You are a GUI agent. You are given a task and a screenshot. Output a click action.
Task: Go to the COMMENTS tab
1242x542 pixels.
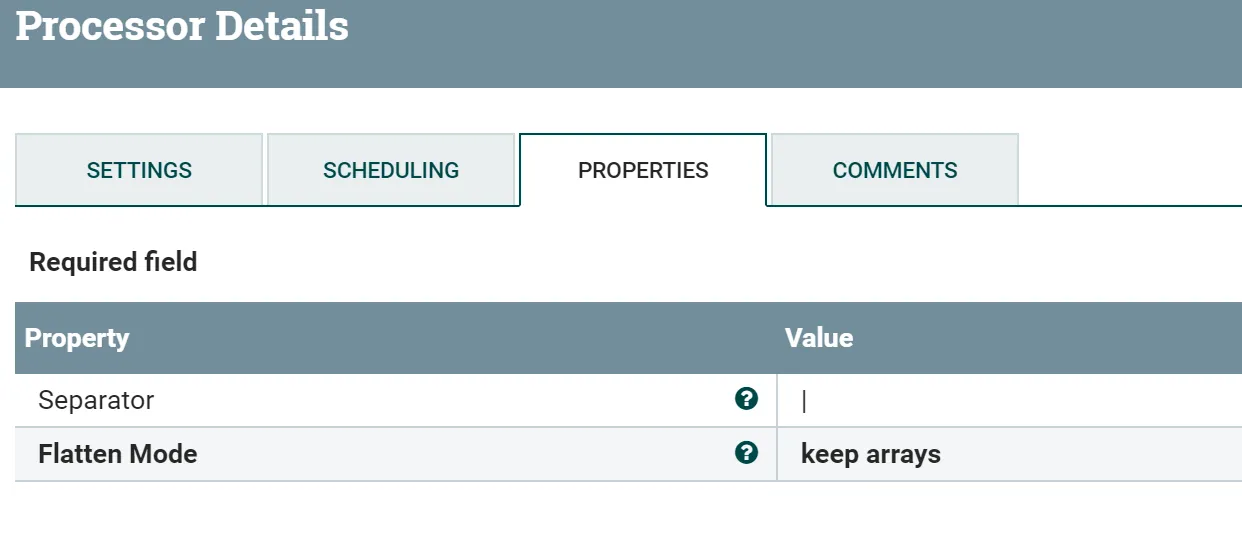click(x=895, y=170)
